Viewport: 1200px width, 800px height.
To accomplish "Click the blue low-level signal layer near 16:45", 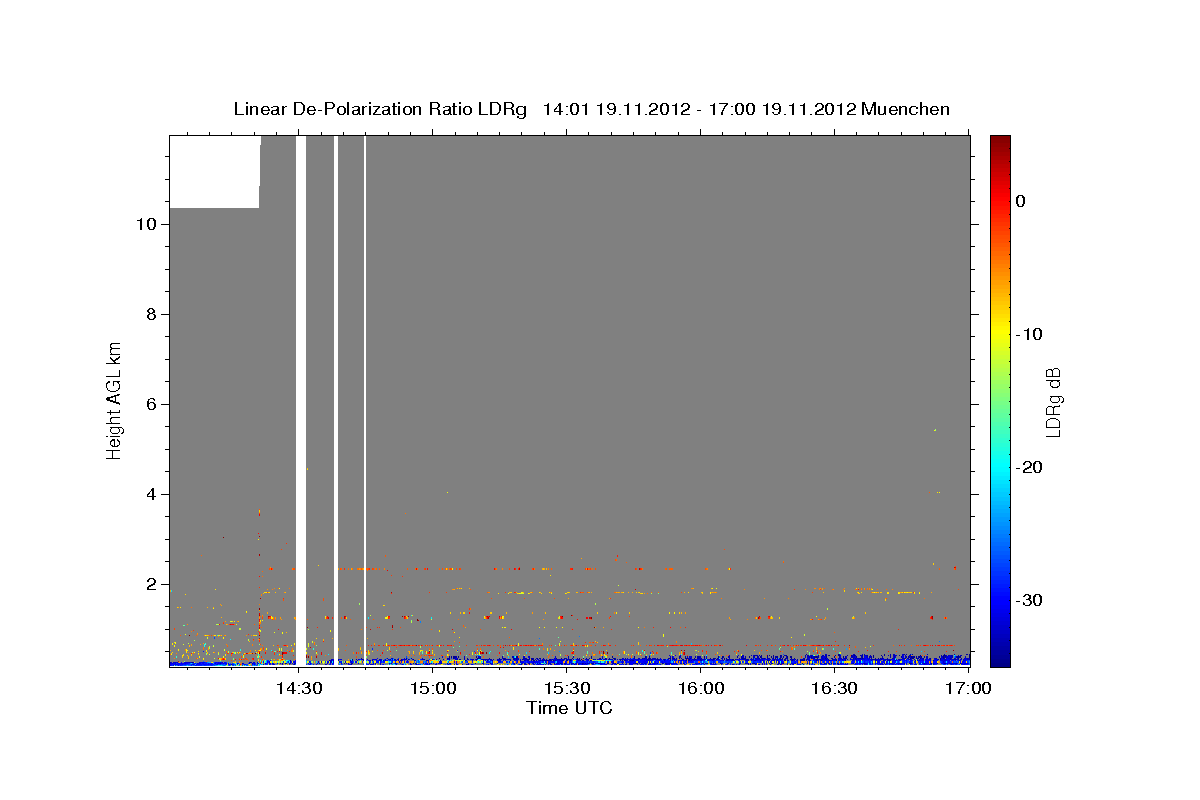I will coord(903,659).
